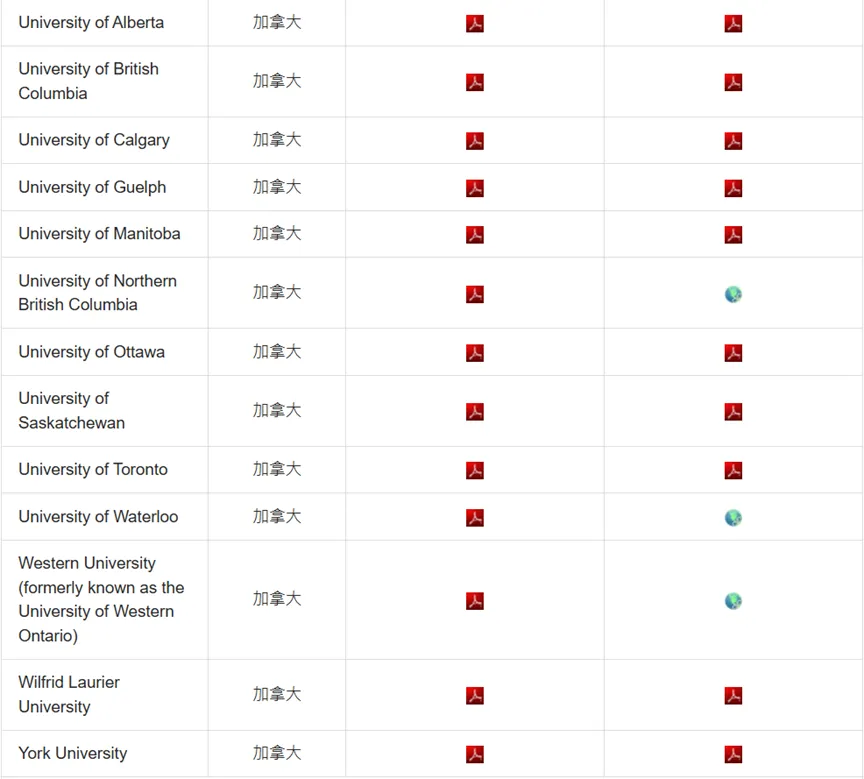This screenshot has height=779, width=864.
Task: Click University of British Columbia first PDF icon
Action: tap(475, 82)
